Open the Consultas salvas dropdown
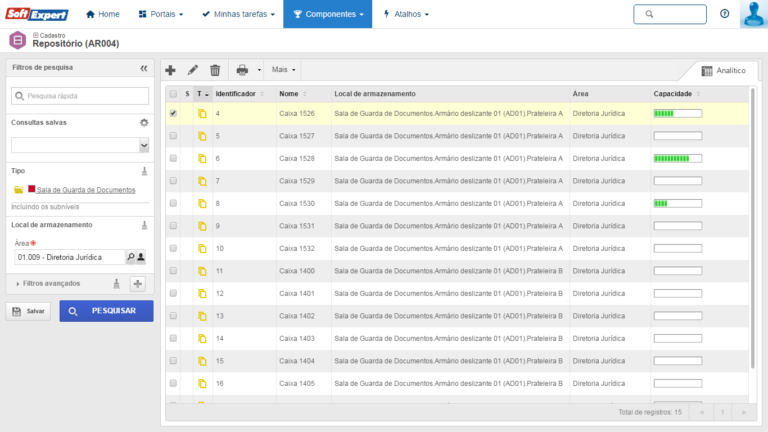Screen dimensions: 768x432 [x=80, y=145]
